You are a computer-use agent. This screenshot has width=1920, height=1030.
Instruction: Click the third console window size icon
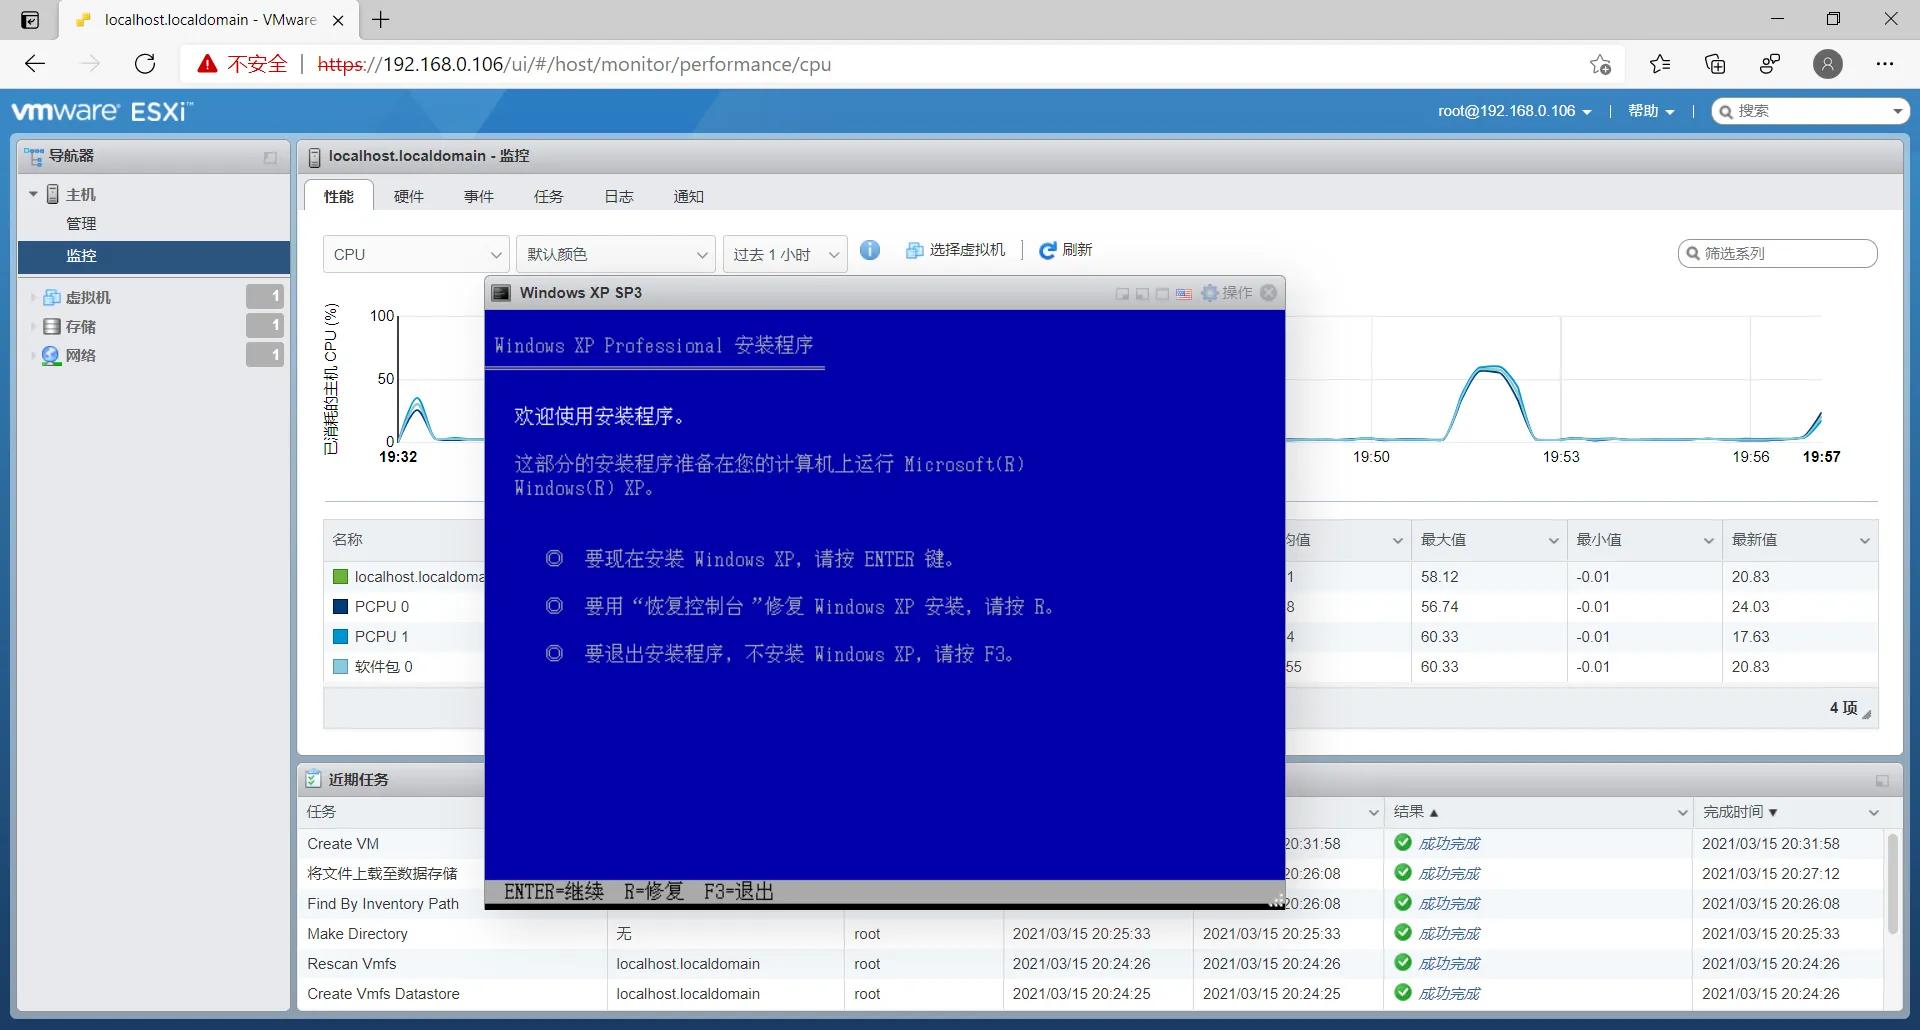tap(1162, 294)
